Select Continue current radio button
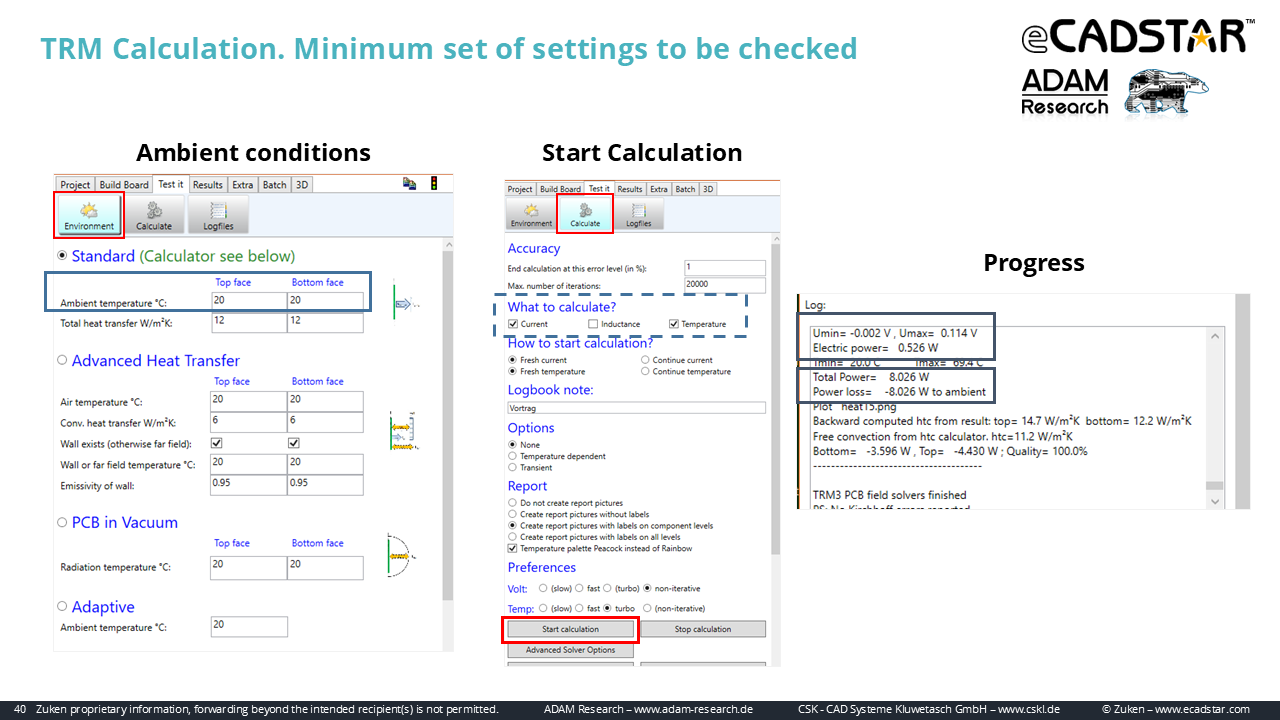Viewport: 1280px width, 720px height. [645, 360]
